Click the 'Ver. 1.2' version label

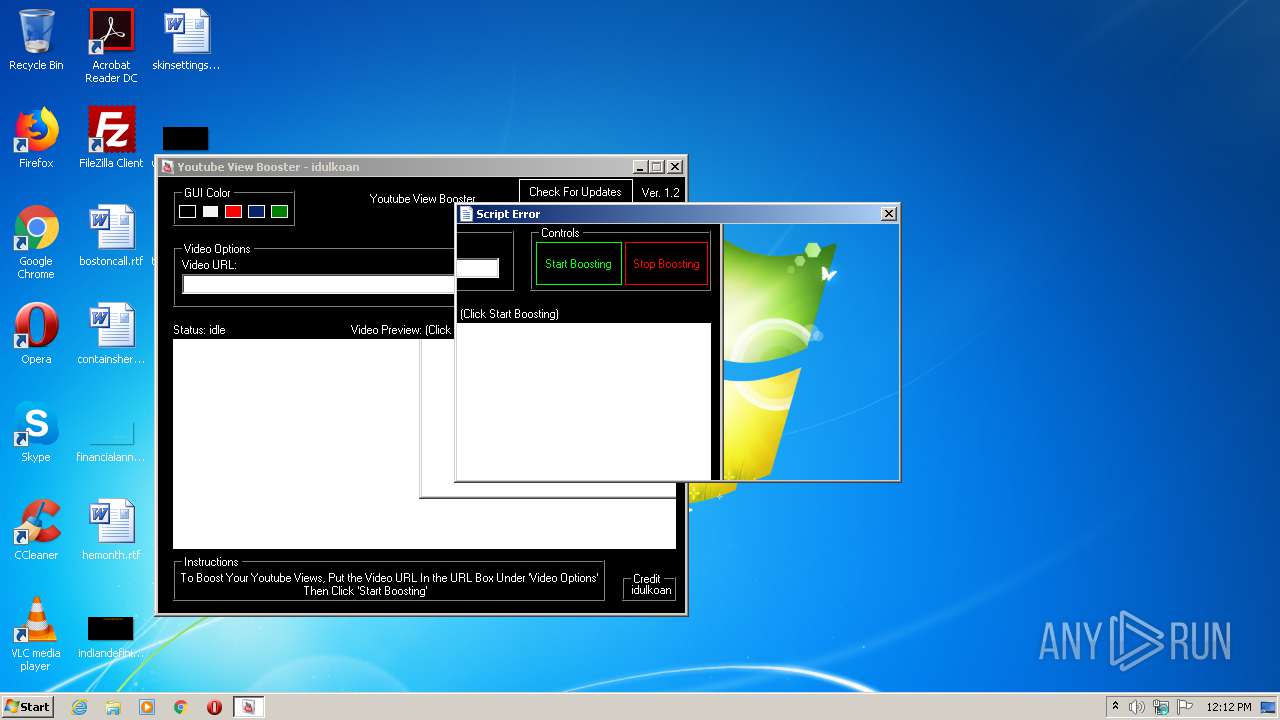click(x=660, y=192)
